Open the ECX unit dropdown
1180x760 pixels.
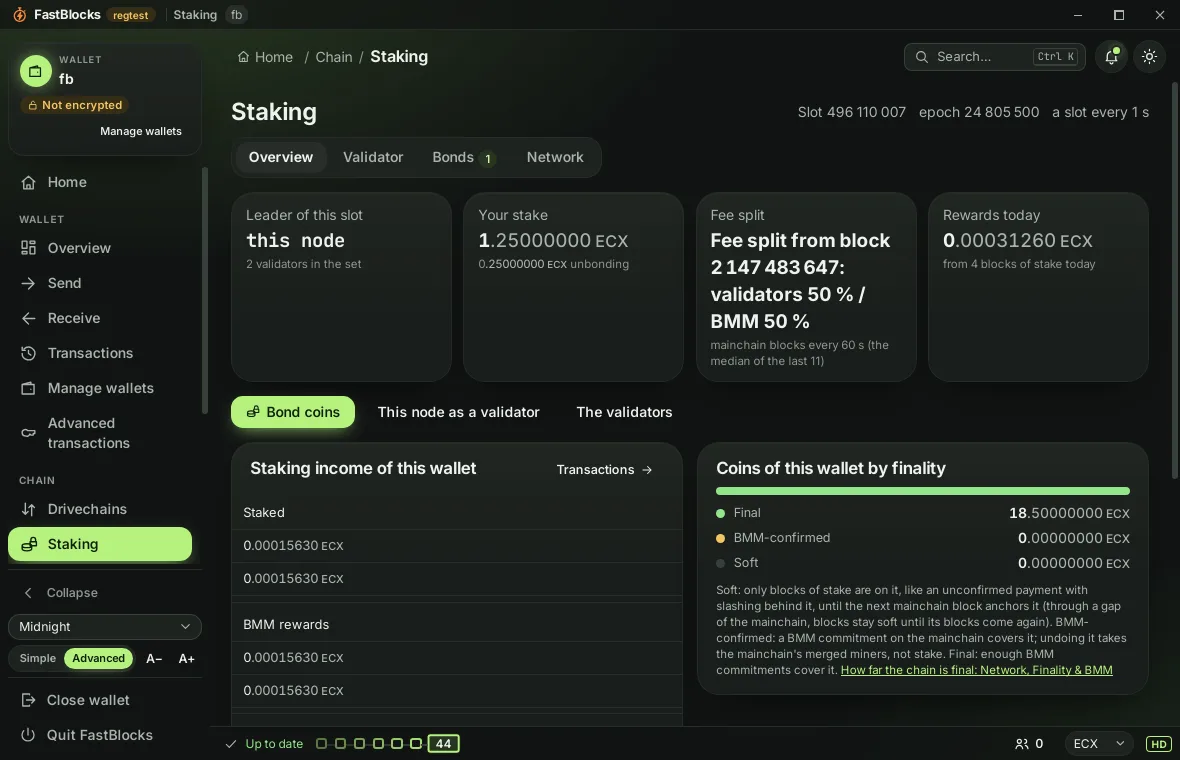(1098, 744)
